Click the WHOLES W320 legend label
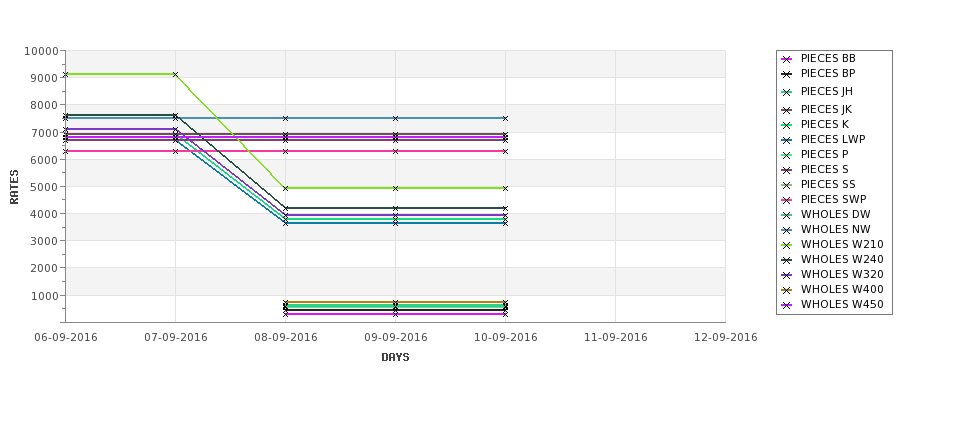The height and width of the screenshot is (429, 975). pyautogui.click(x=842, y=274)
